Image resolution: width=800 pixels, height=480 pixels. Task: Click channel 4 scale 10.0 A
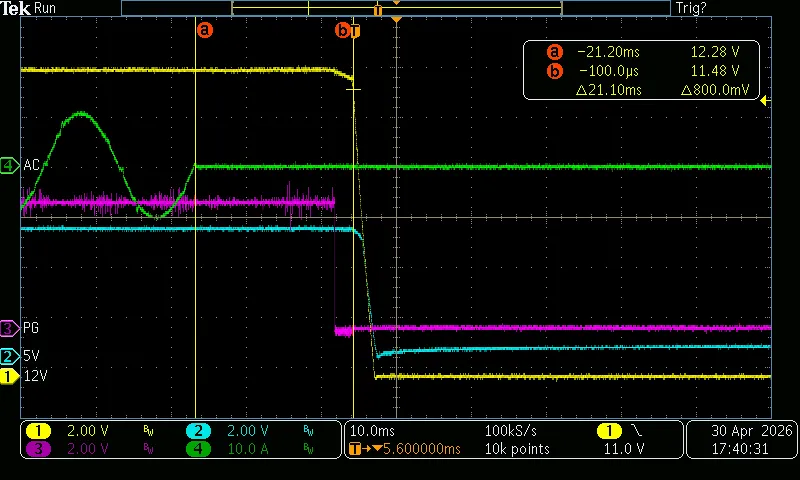click(x=247, y=449)
